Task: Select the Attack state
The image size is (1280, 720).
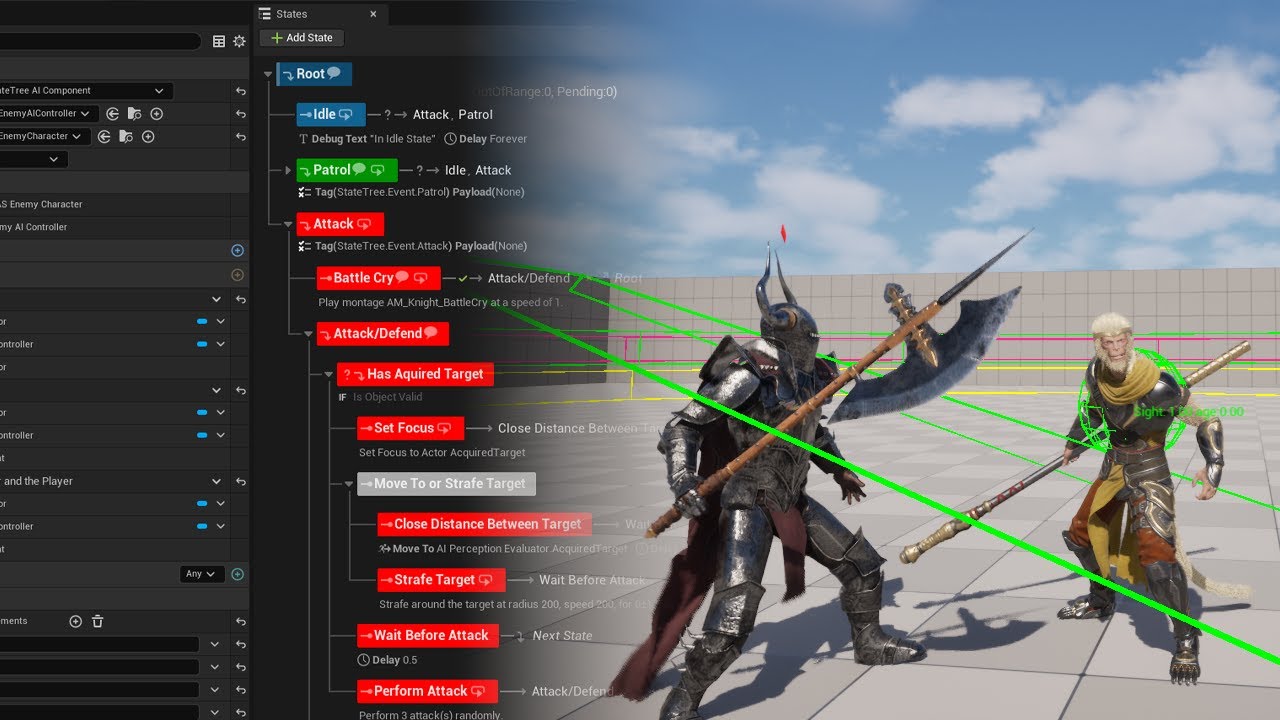Action: point(340,224)
